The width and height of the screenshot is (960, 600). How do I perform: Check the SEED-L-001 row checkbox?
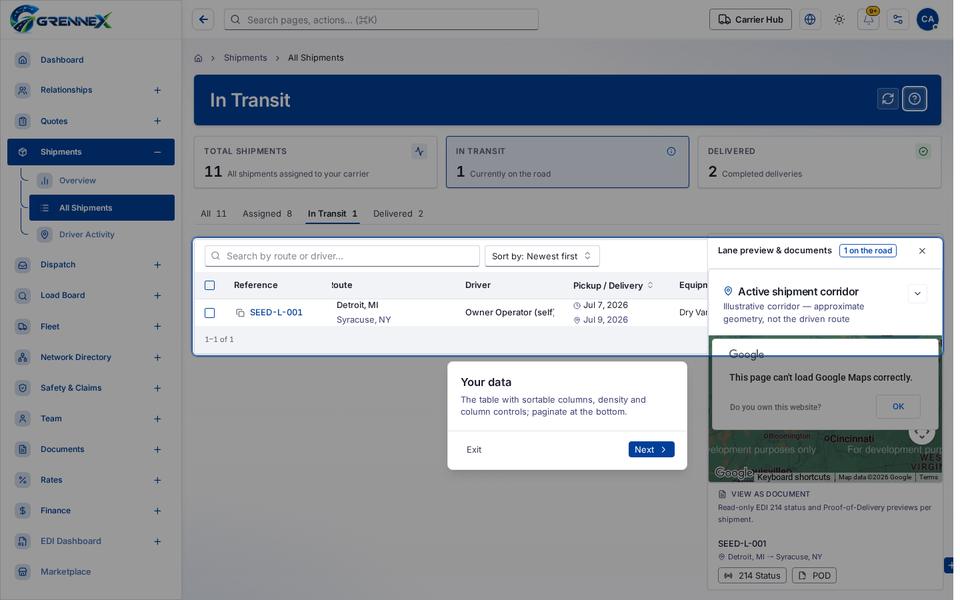coord(209,313)
